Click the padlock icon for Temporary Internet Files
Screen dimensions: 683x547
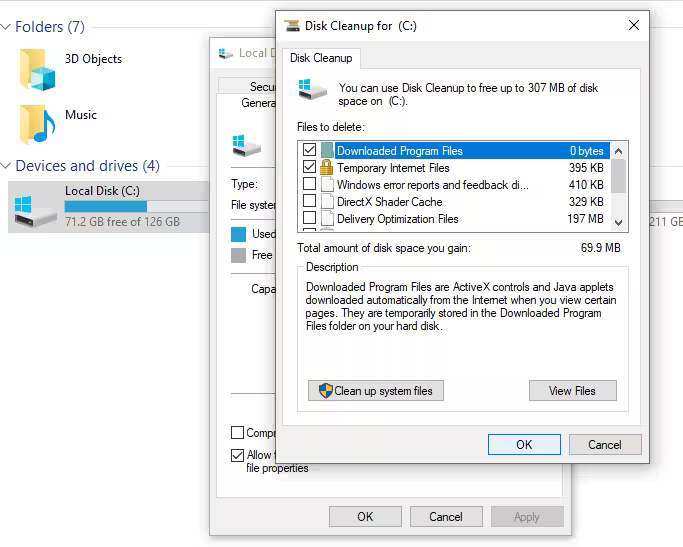point(327,167)
